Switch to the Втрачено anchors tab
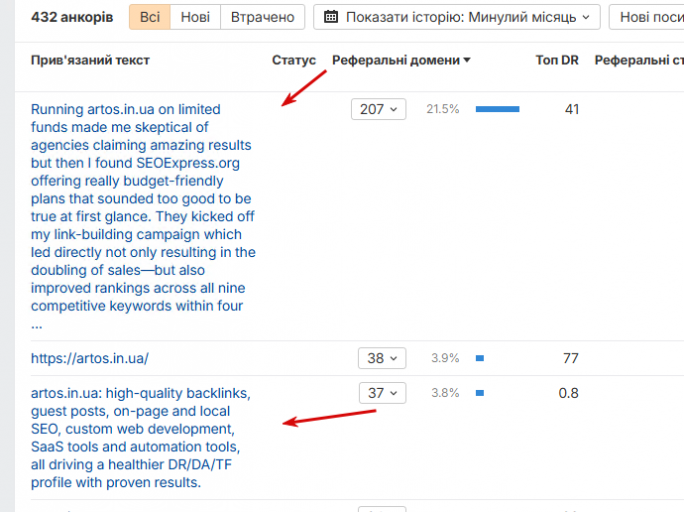 tap(263, 17)
